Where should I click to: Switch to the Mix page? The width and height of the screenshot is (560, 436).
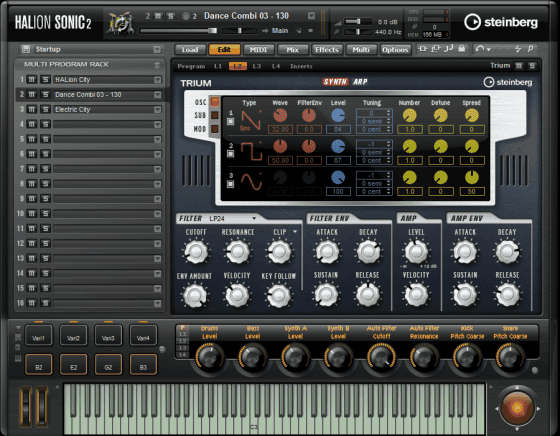[x=292, y=50]
